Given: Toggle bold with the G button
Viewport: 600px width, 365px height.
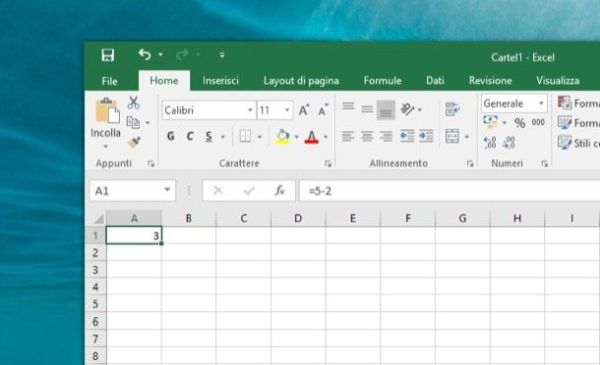Looking at the screenshot, I should [x=171, y=136].
